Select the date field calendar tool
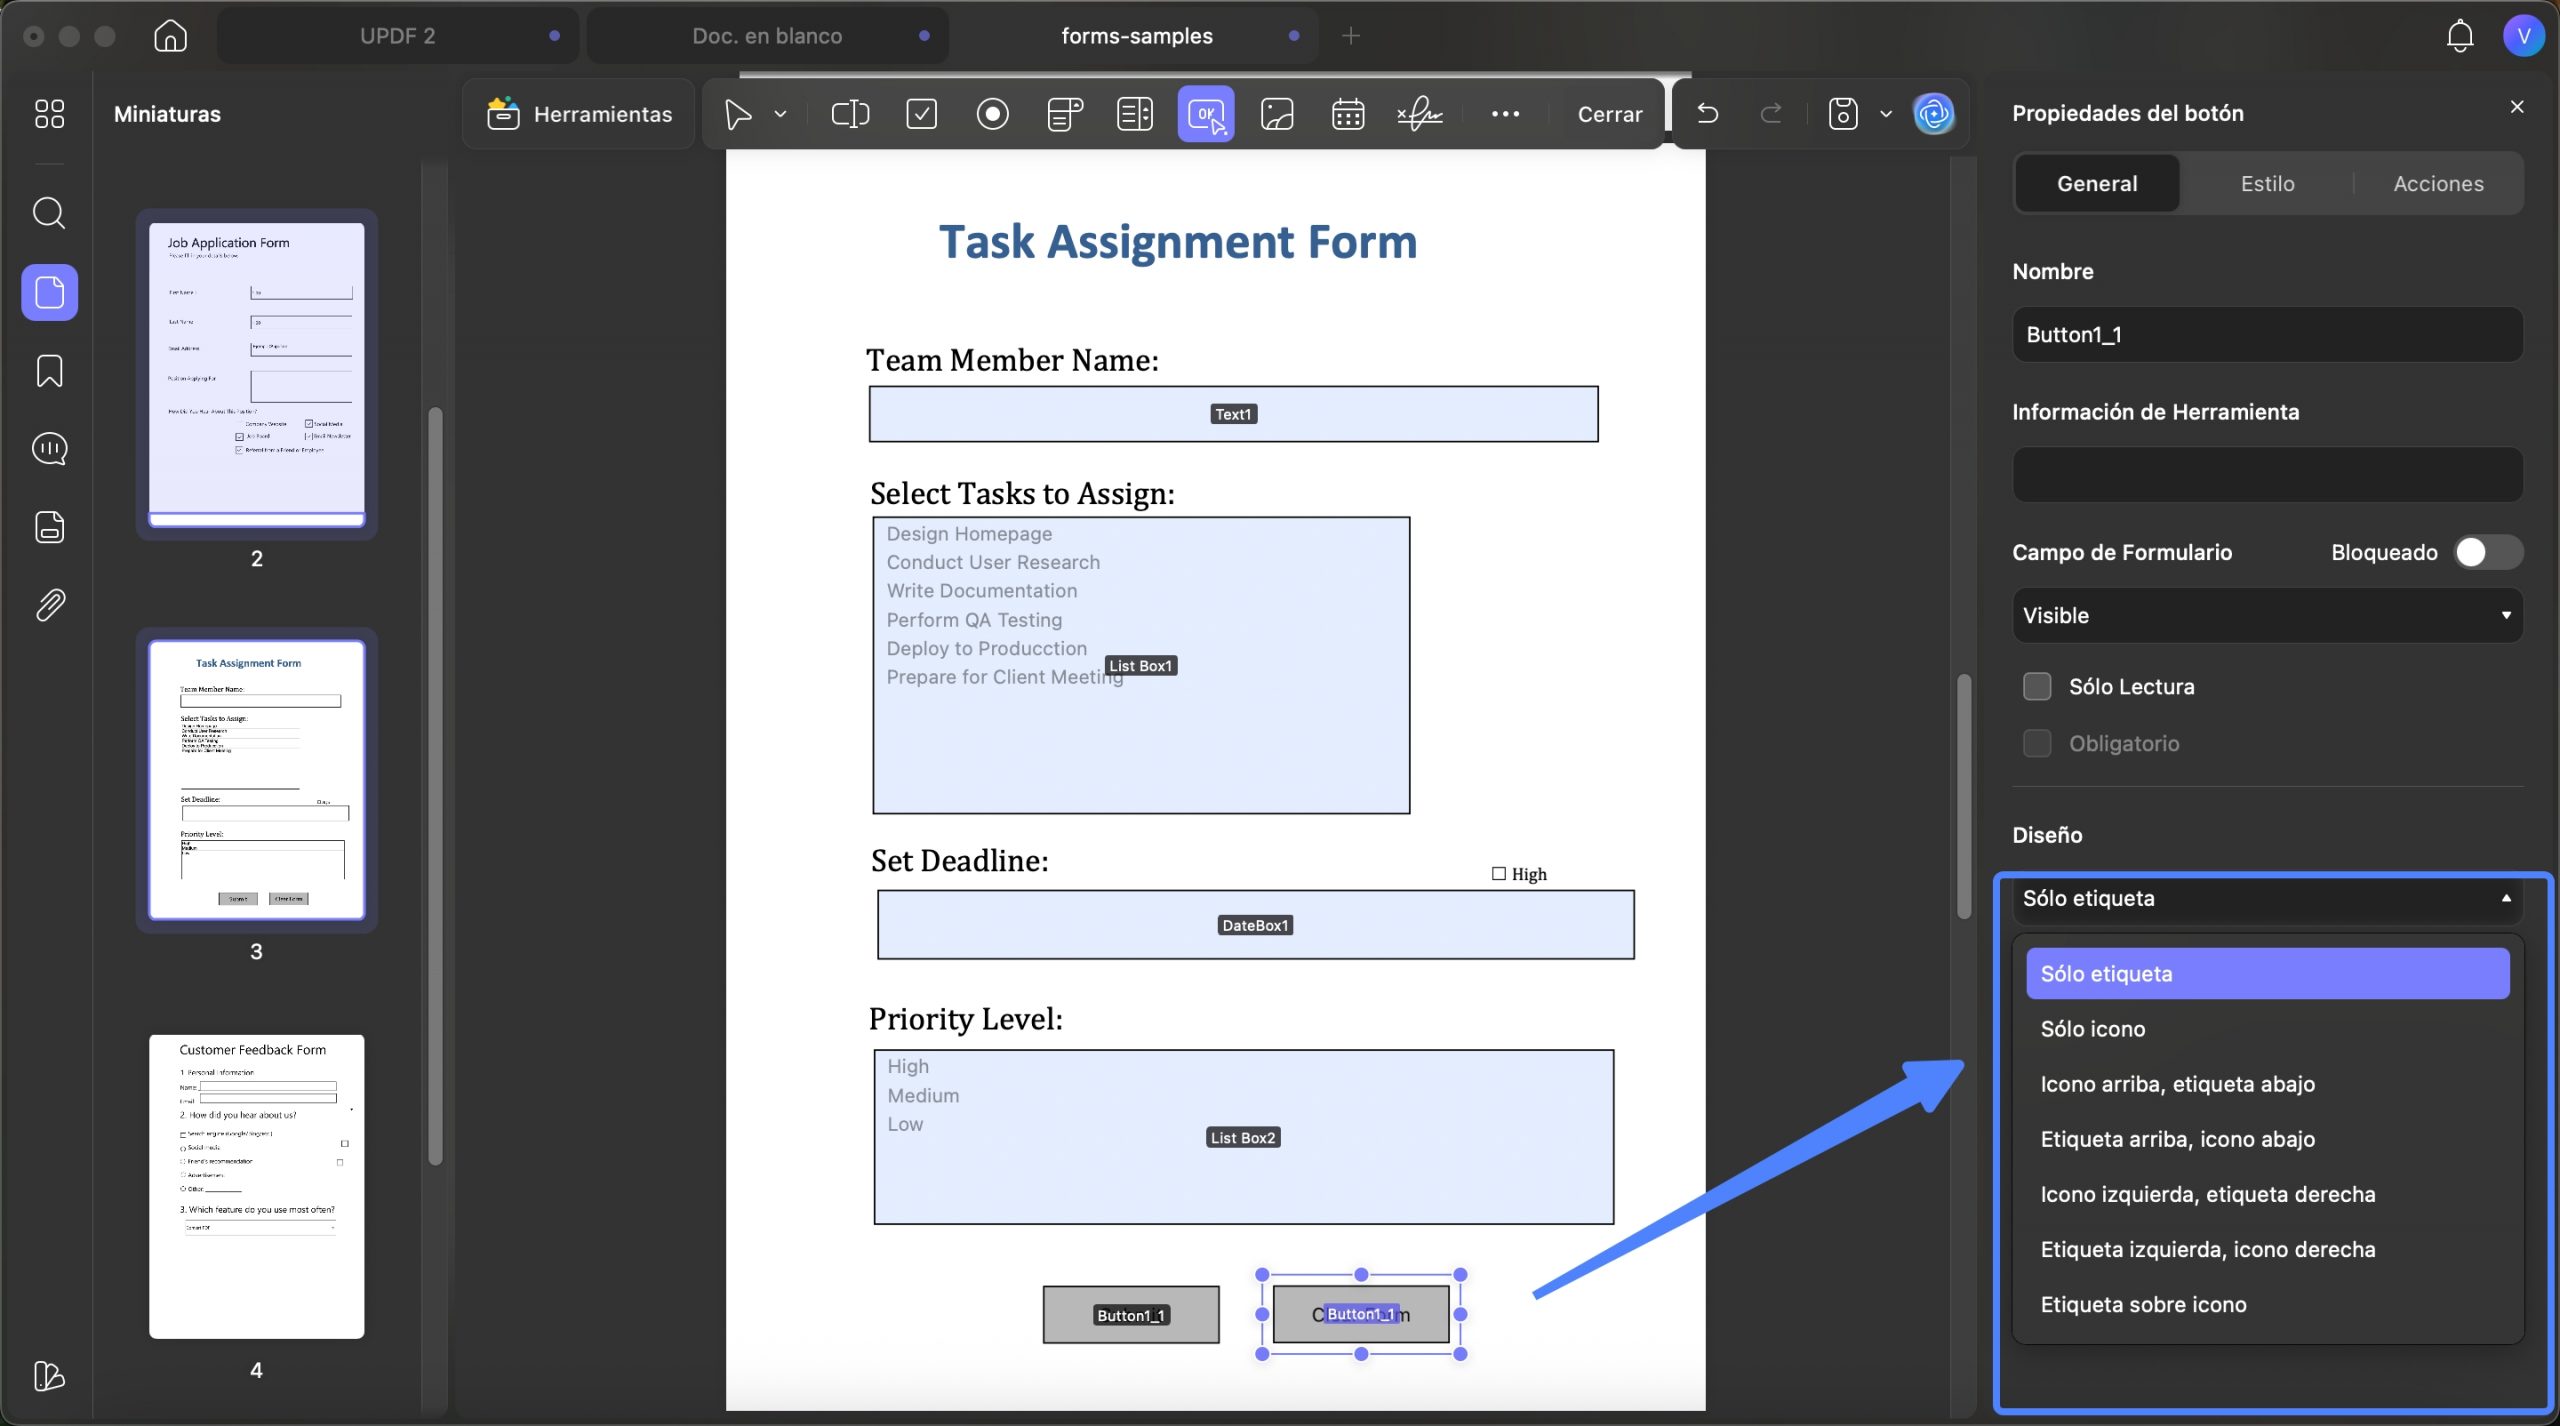This screenshot has width=2560, height=1426. click(1347, 114)
